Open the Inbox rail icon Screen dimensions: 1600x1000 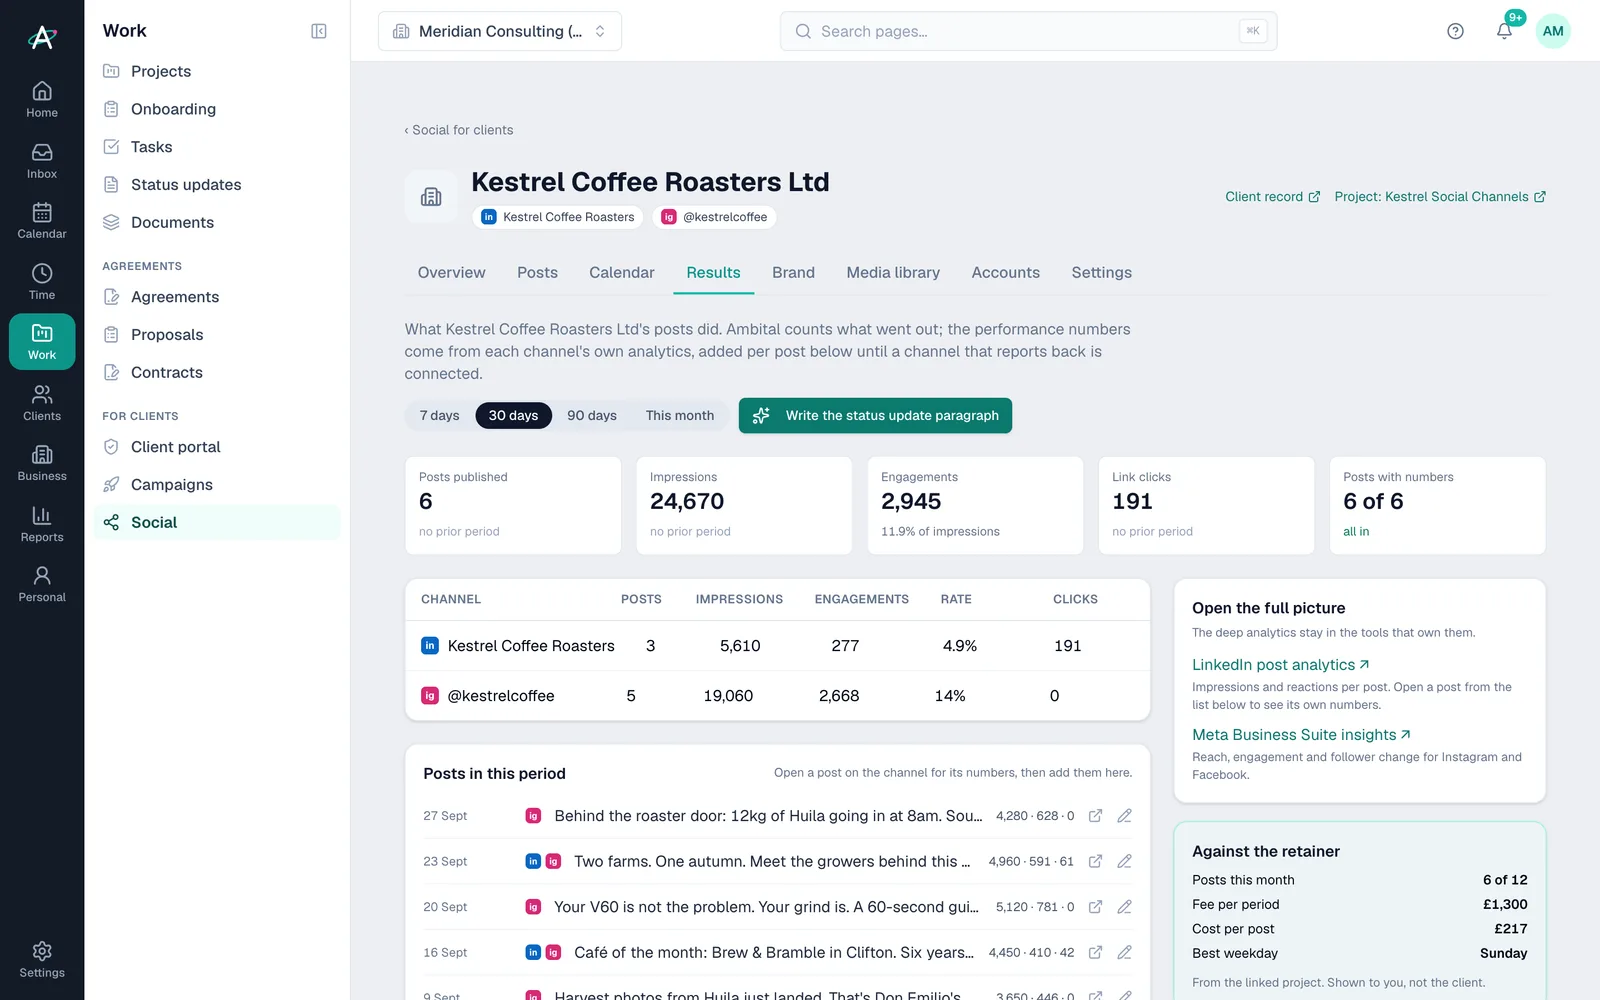click(42, 160)
